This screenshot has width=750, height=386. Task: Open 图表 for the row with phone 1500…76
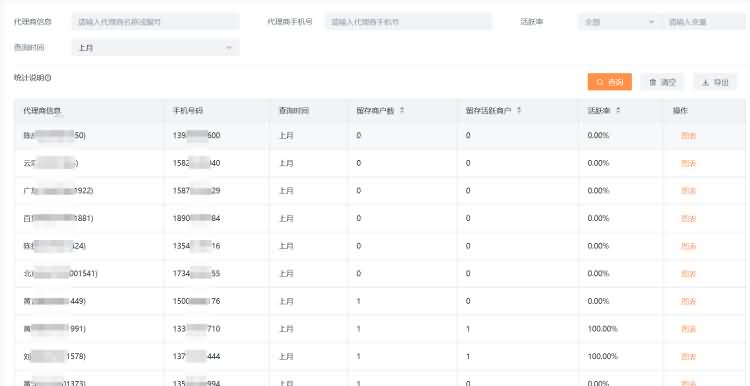(x=688, y=301)
